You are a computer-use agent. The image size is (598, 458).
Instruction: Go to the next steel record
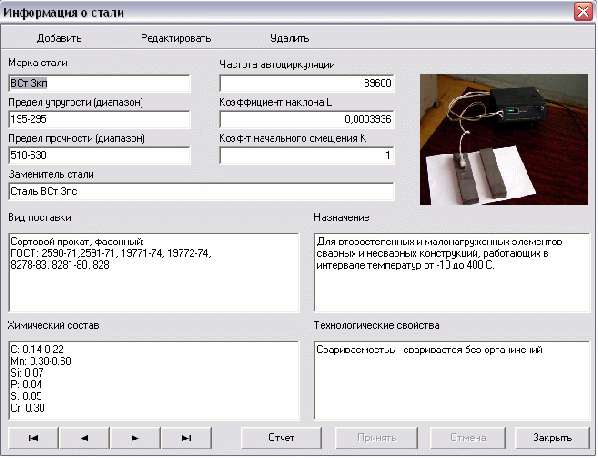[135, 438]
